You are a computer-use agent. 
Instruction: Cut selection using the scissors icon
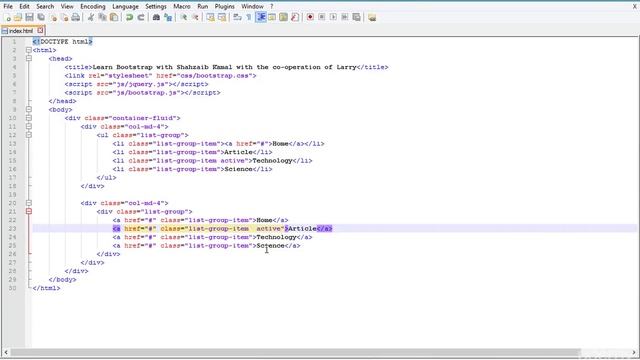(x=91, y=17)
